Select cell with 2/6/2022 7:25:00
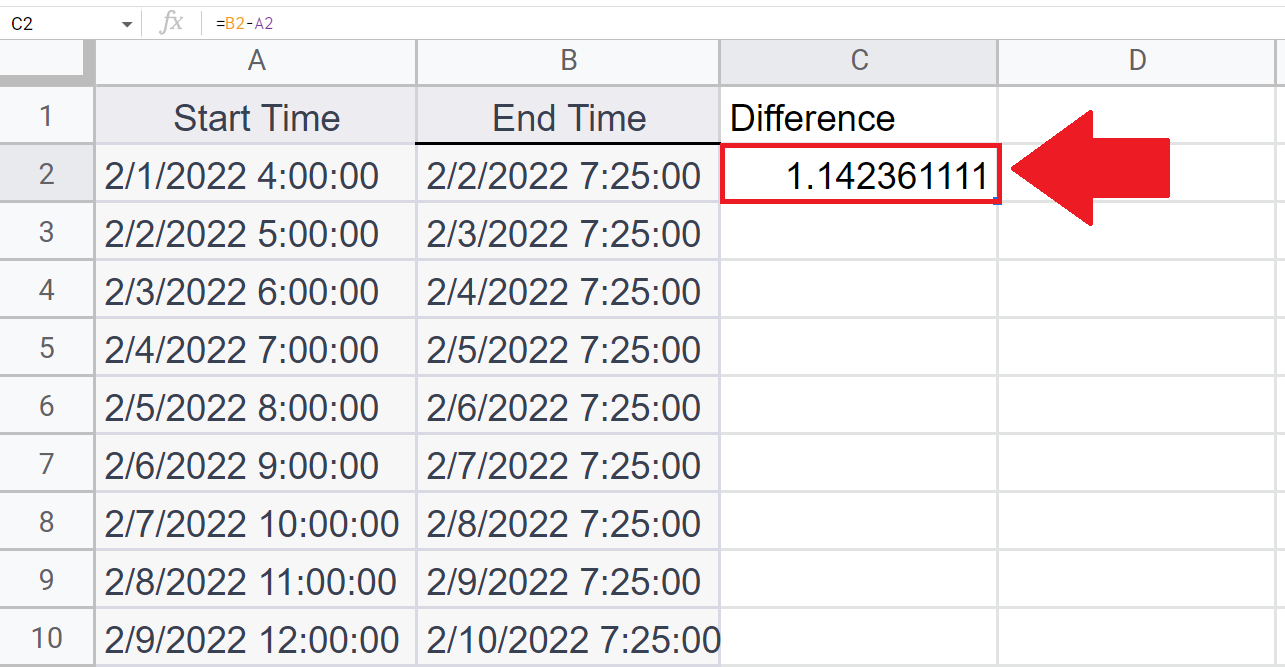The height and width of the screenshot is (667, 1285). pyautogui.click(x=568, y=406)
